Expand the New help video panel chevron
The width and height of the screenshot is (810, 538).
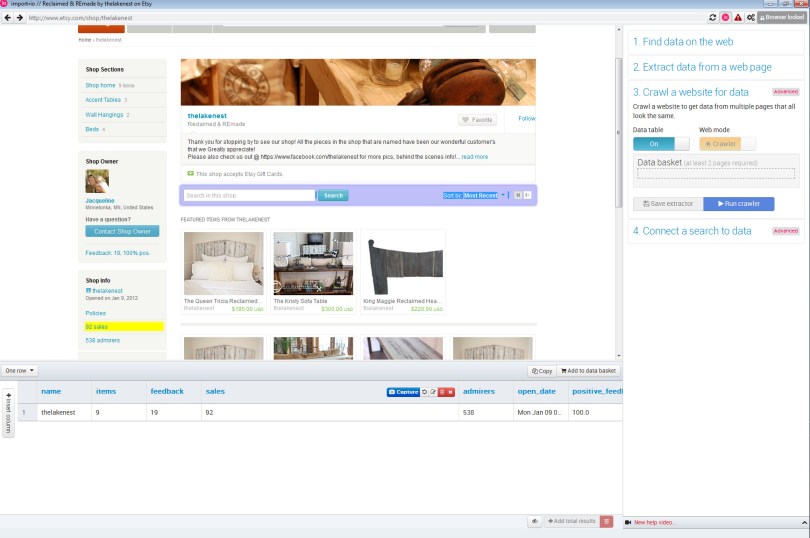point(801,522)
